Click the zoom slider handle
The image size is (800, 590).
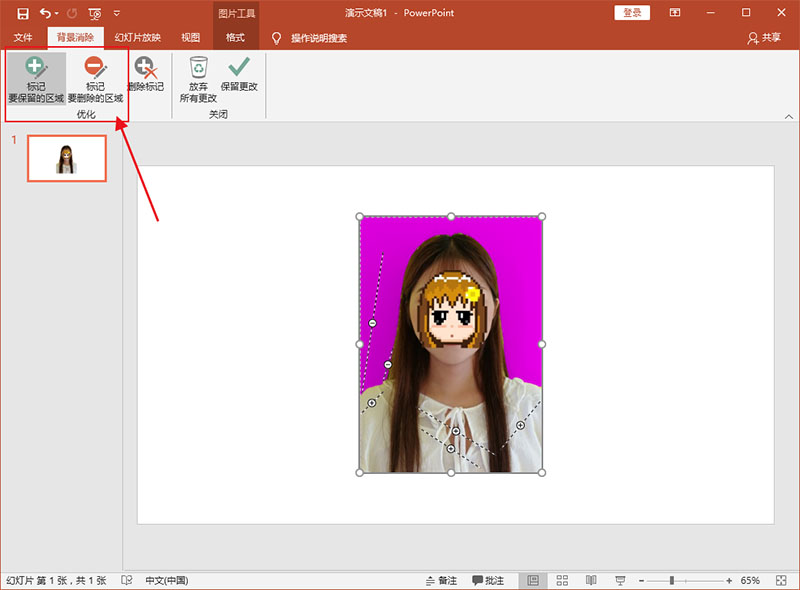coord(672,580)
